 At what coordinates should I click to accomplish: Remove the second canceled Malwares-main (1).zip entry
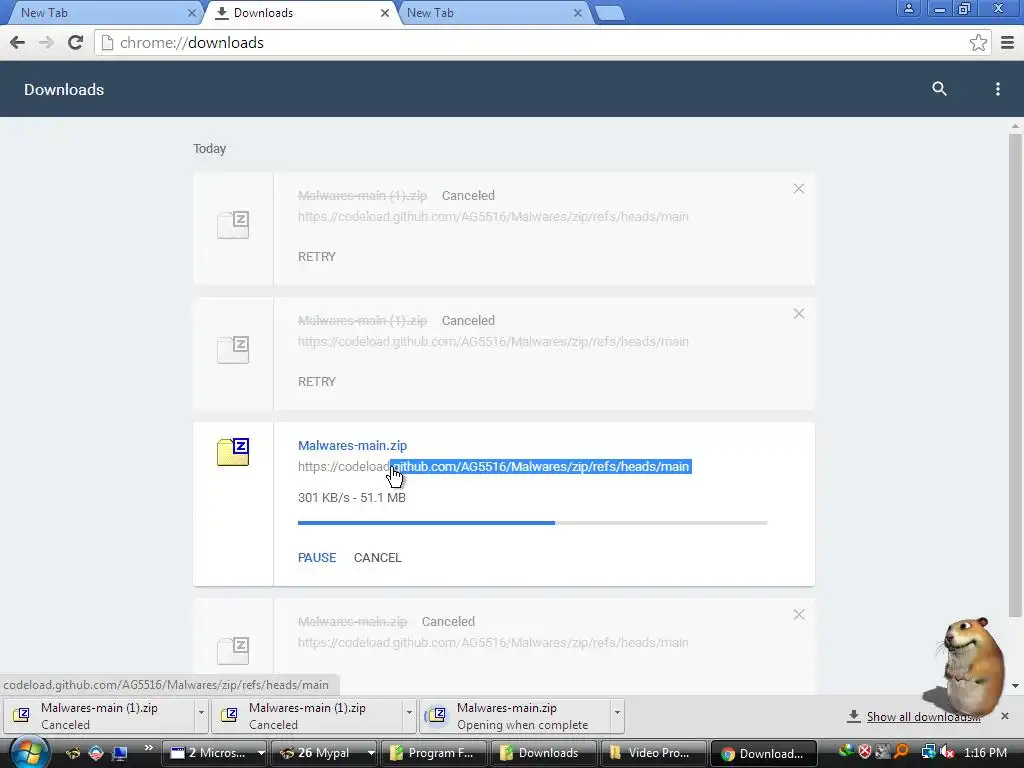(798, 314)
